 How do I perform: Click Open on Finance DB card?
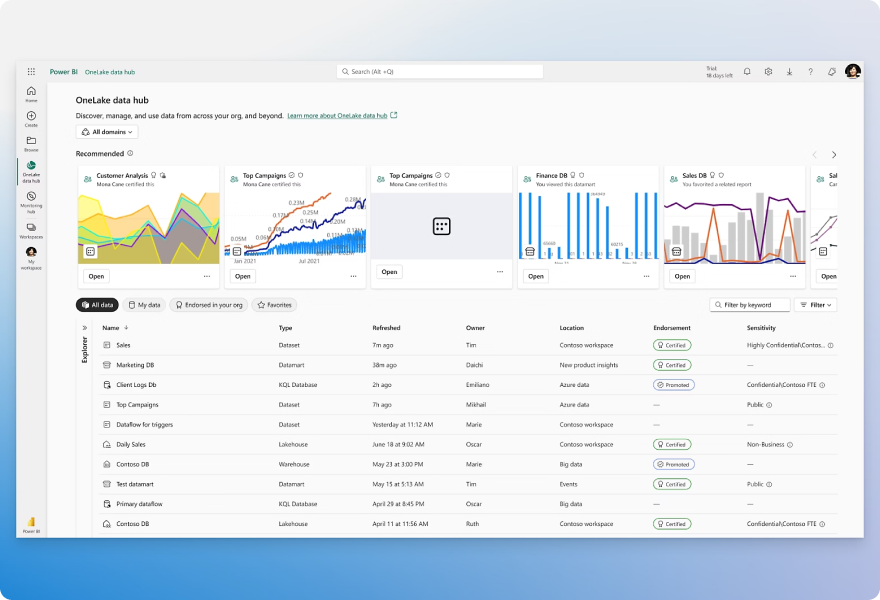tap(536, 276)
